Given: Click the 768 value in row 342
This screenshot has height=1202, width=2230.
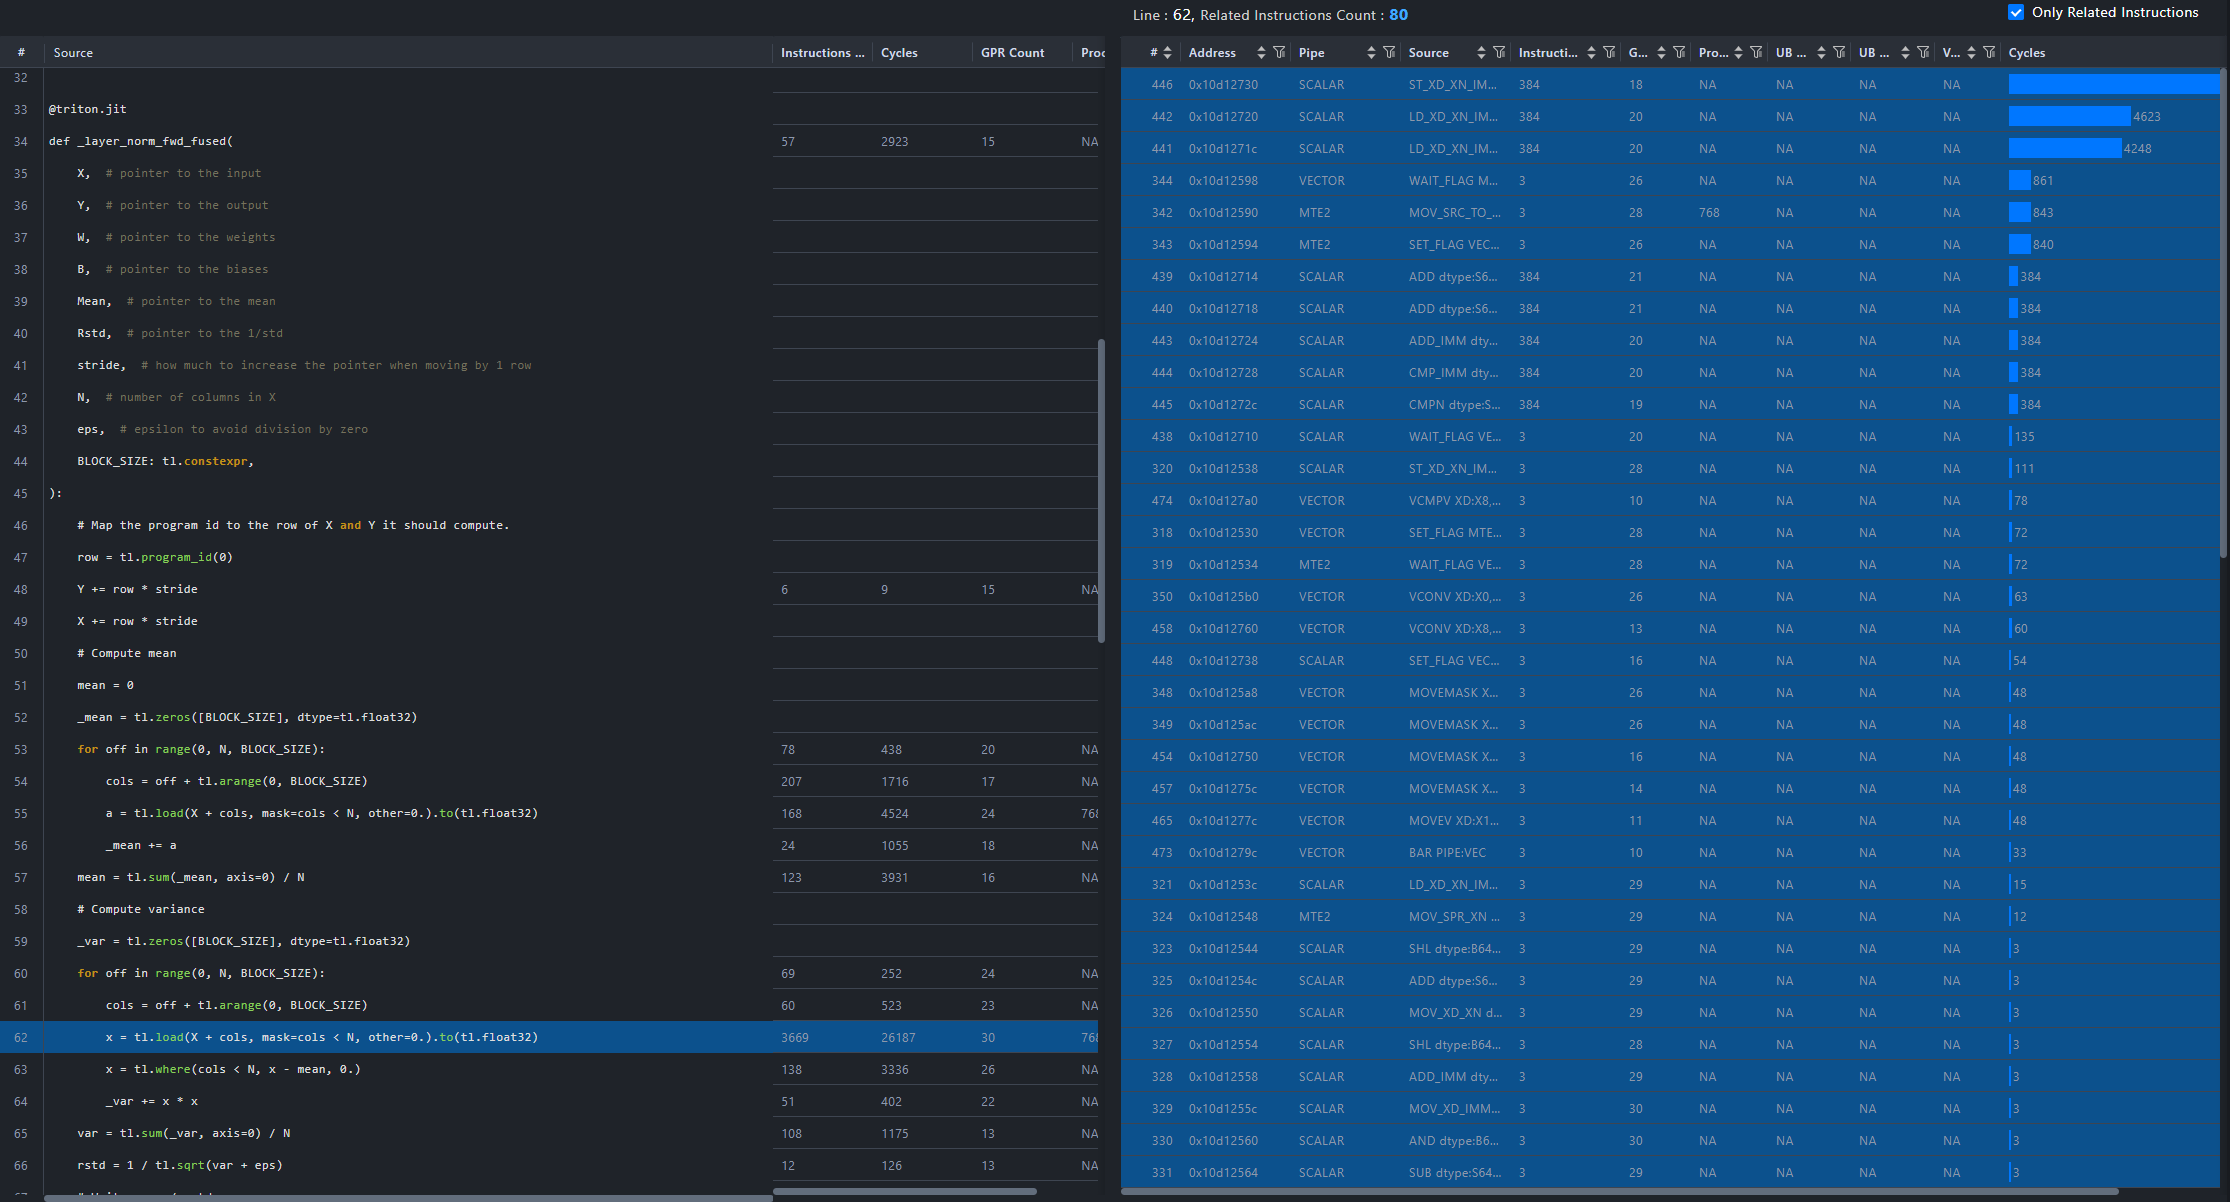Looking at the screenshot, I should [1709, 213].
